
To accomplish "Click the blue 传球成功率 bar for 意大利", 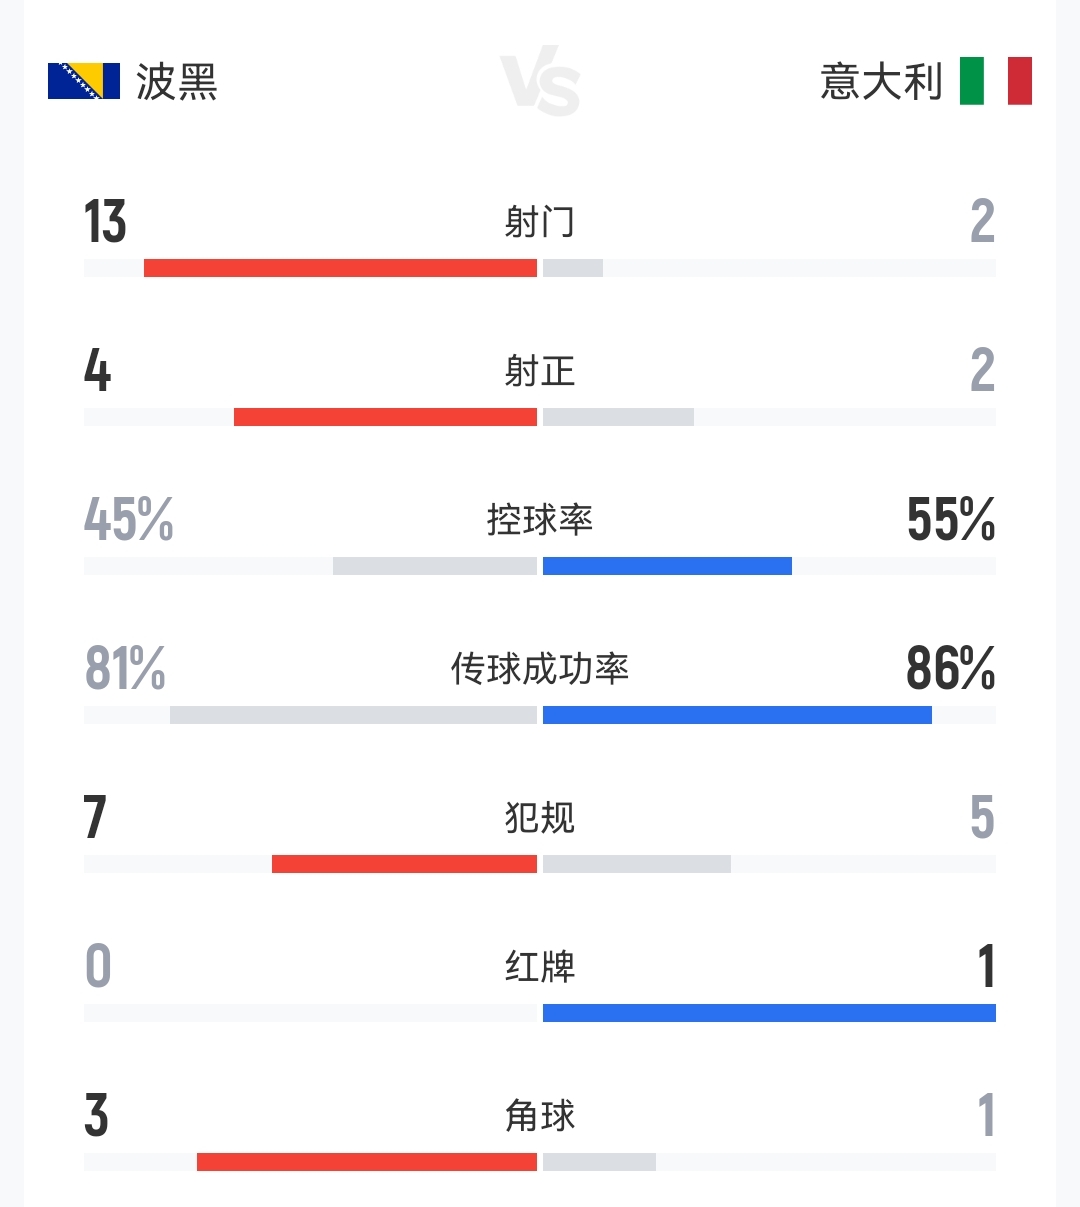I will pos(737,715).
